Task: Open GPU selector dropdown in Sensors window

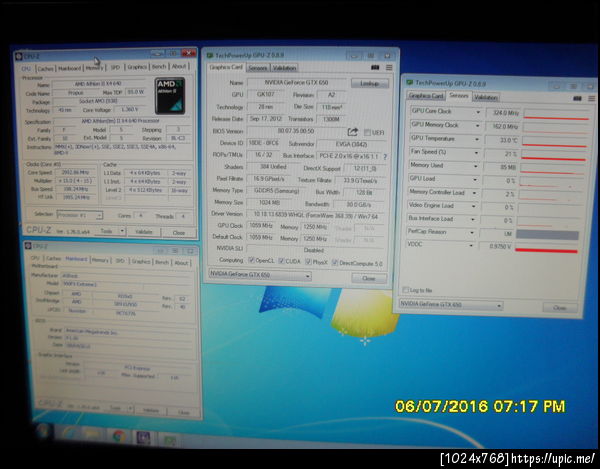Action: (x=499, y=306)
